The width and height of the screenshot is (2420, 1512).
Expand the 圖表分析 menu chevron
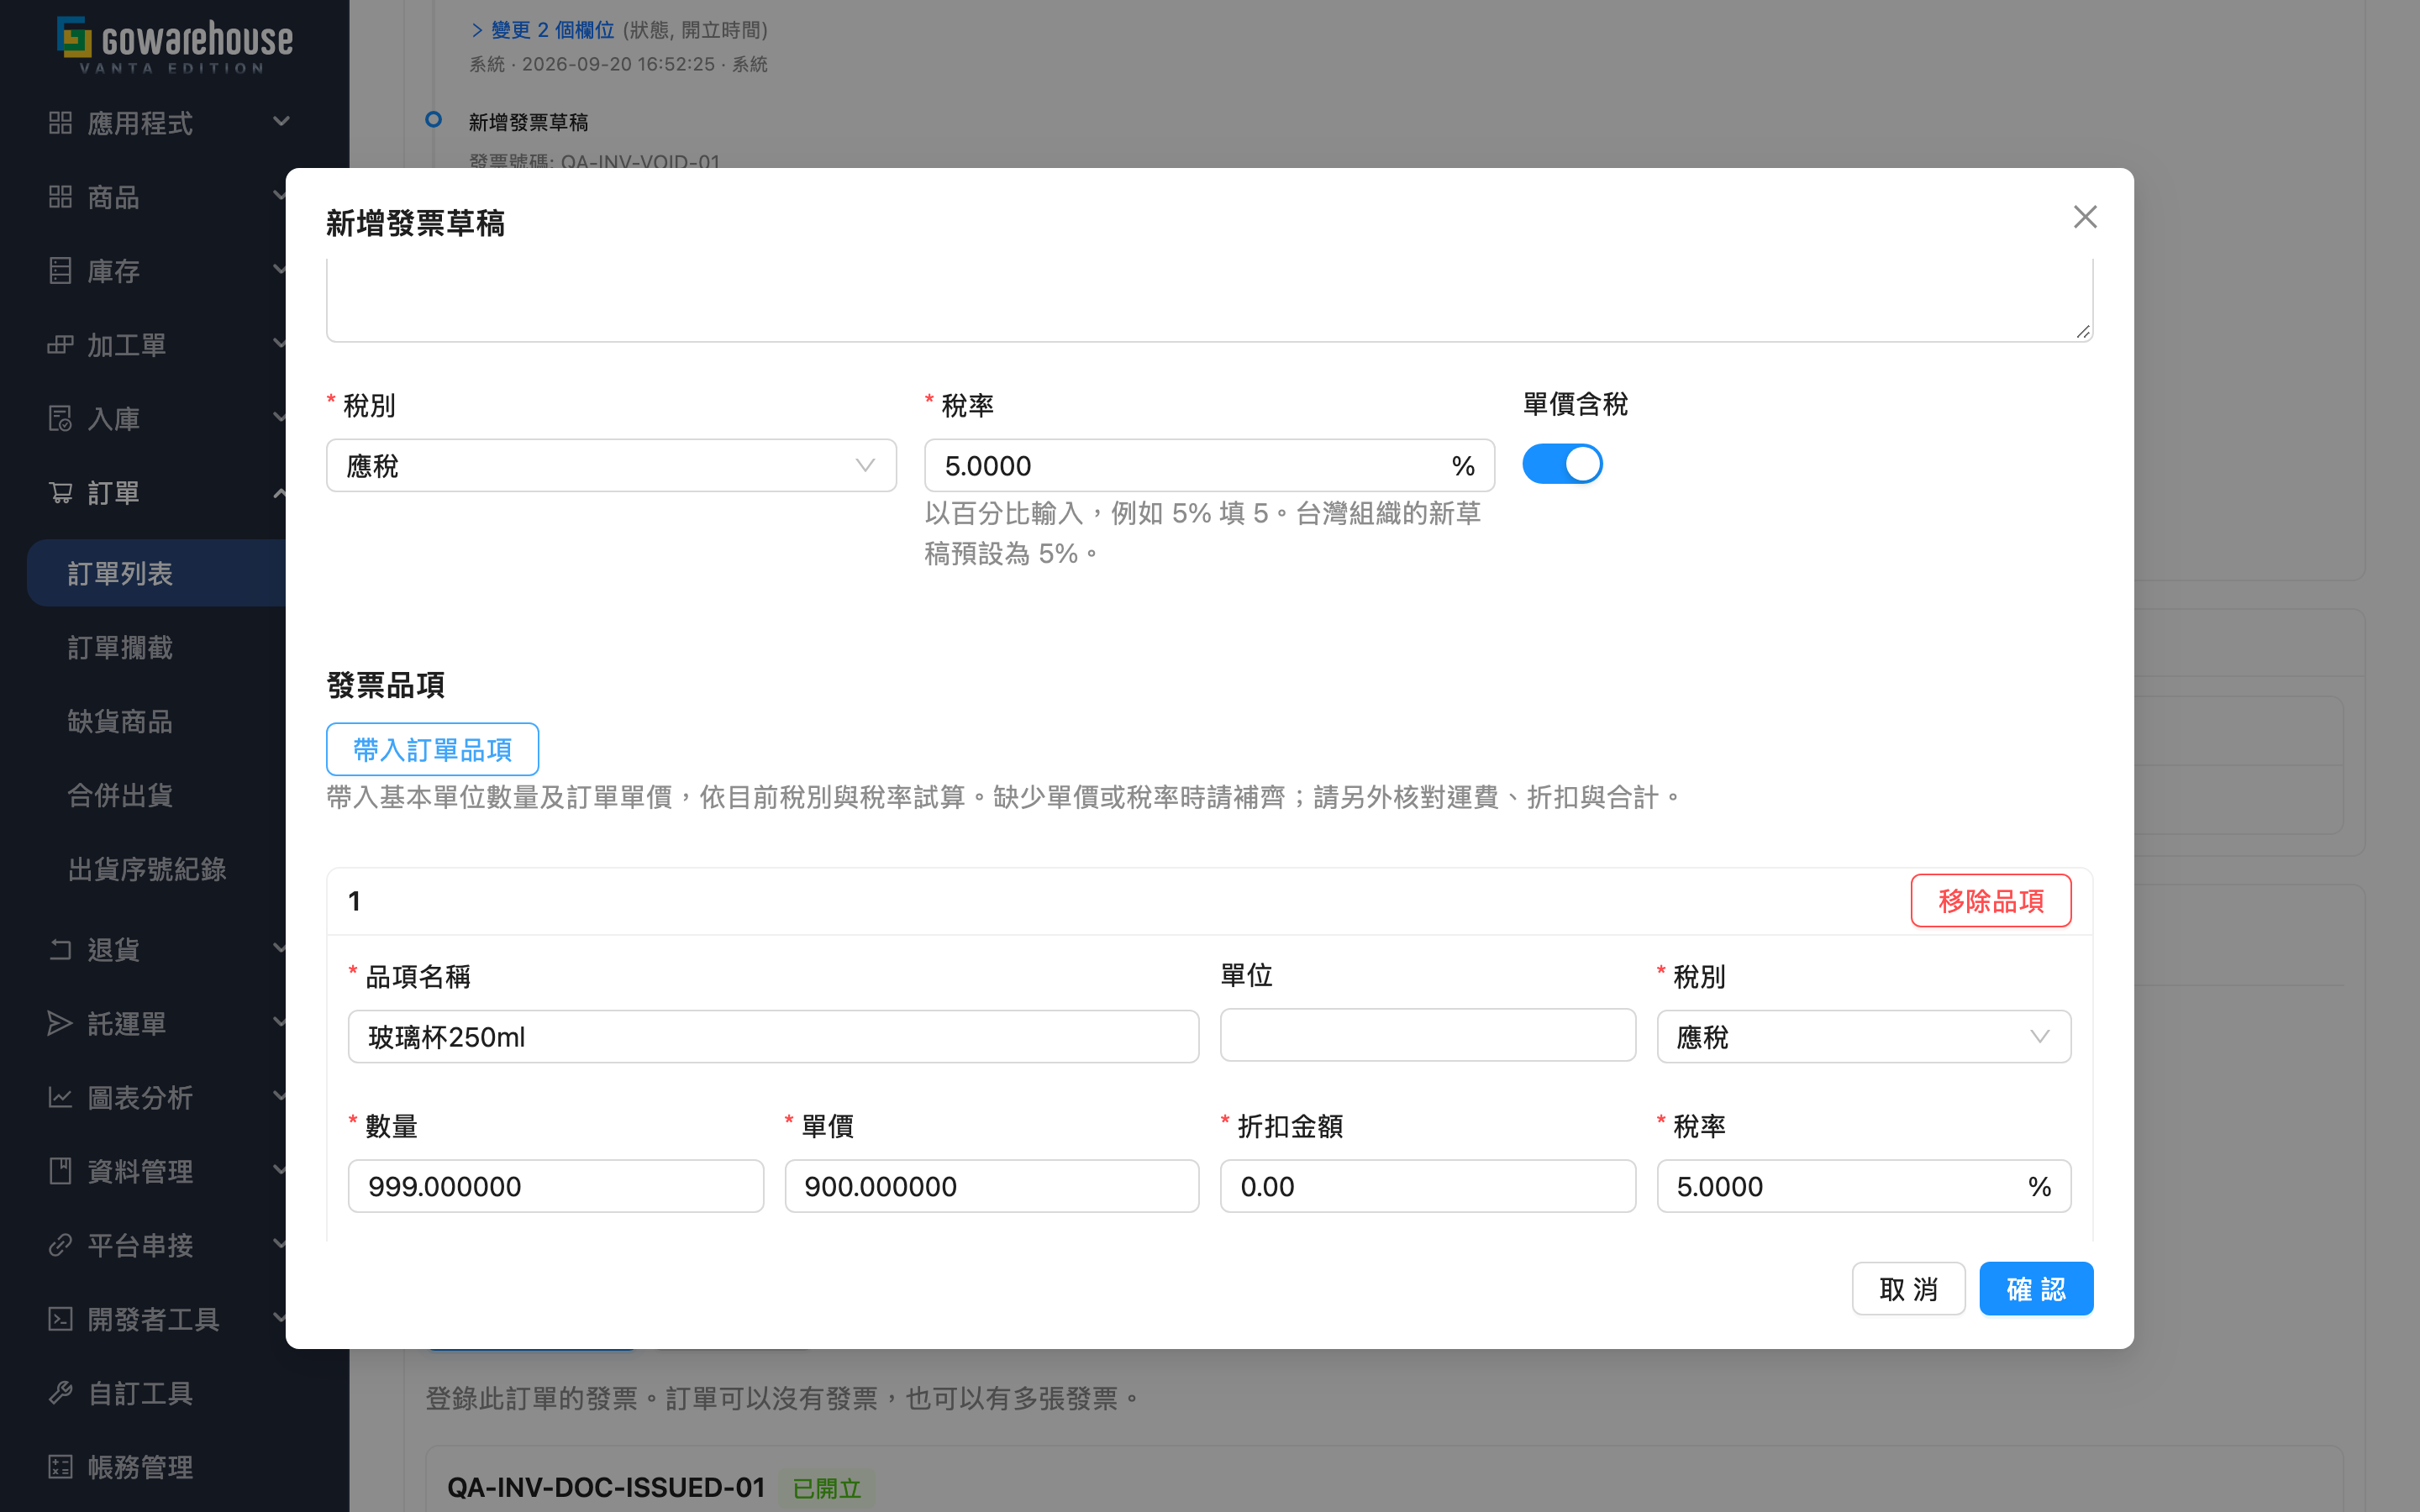[x=279, y=1097]
